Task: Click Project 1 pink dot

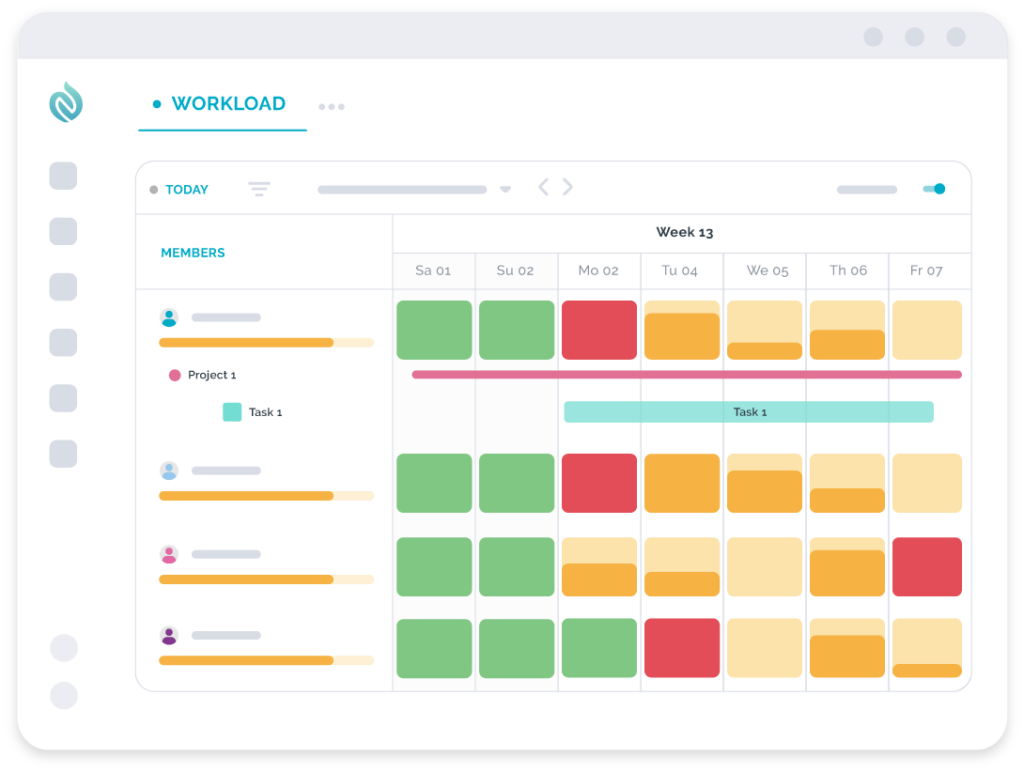Action: [x=174, y=375]
